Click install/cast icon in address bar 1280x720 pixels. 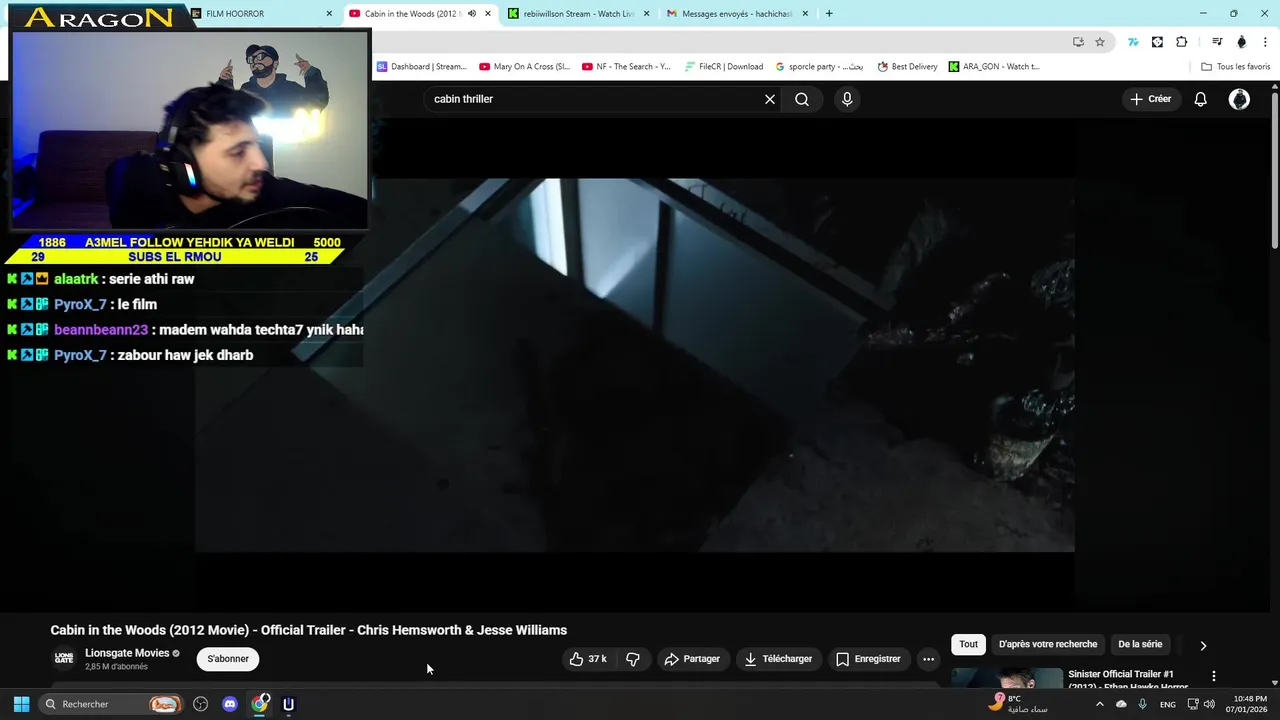(x=1078, y=42)
